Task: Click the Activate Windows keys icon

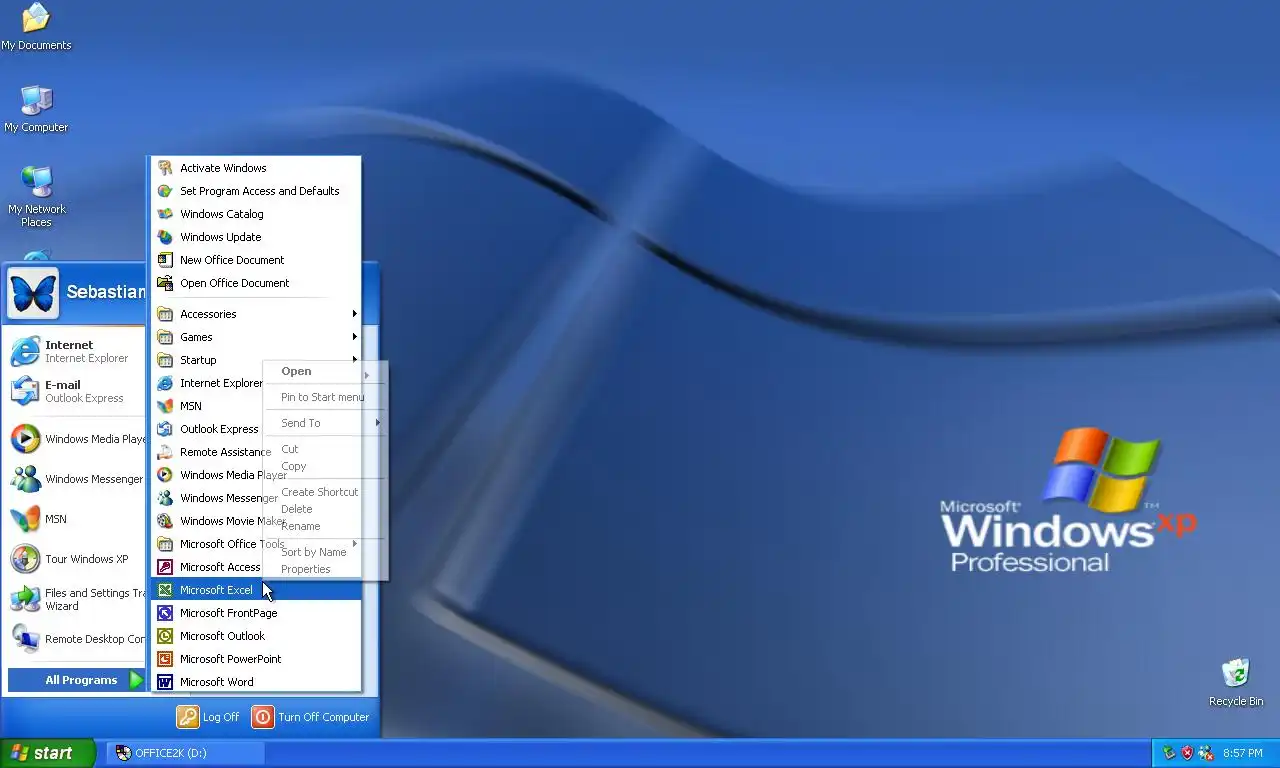Action: [x=165, y=168]
